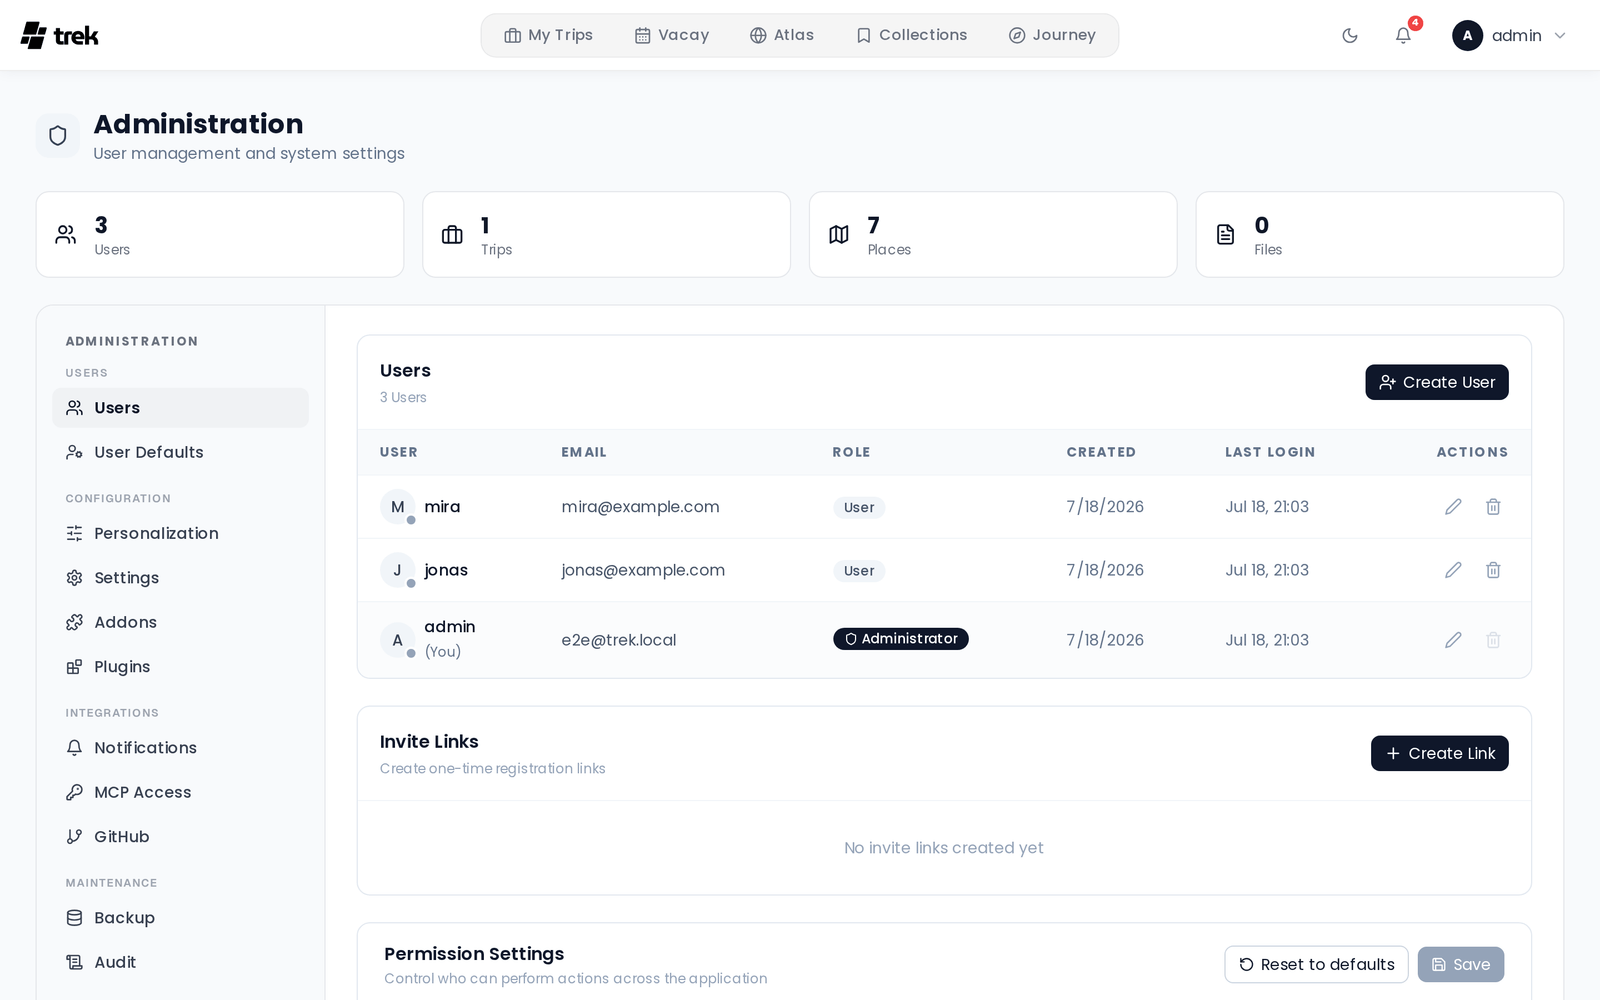Toggle dark mode moon icon
The width and height of the screenshot is (1600, 1000).
tap(1350, 36)
